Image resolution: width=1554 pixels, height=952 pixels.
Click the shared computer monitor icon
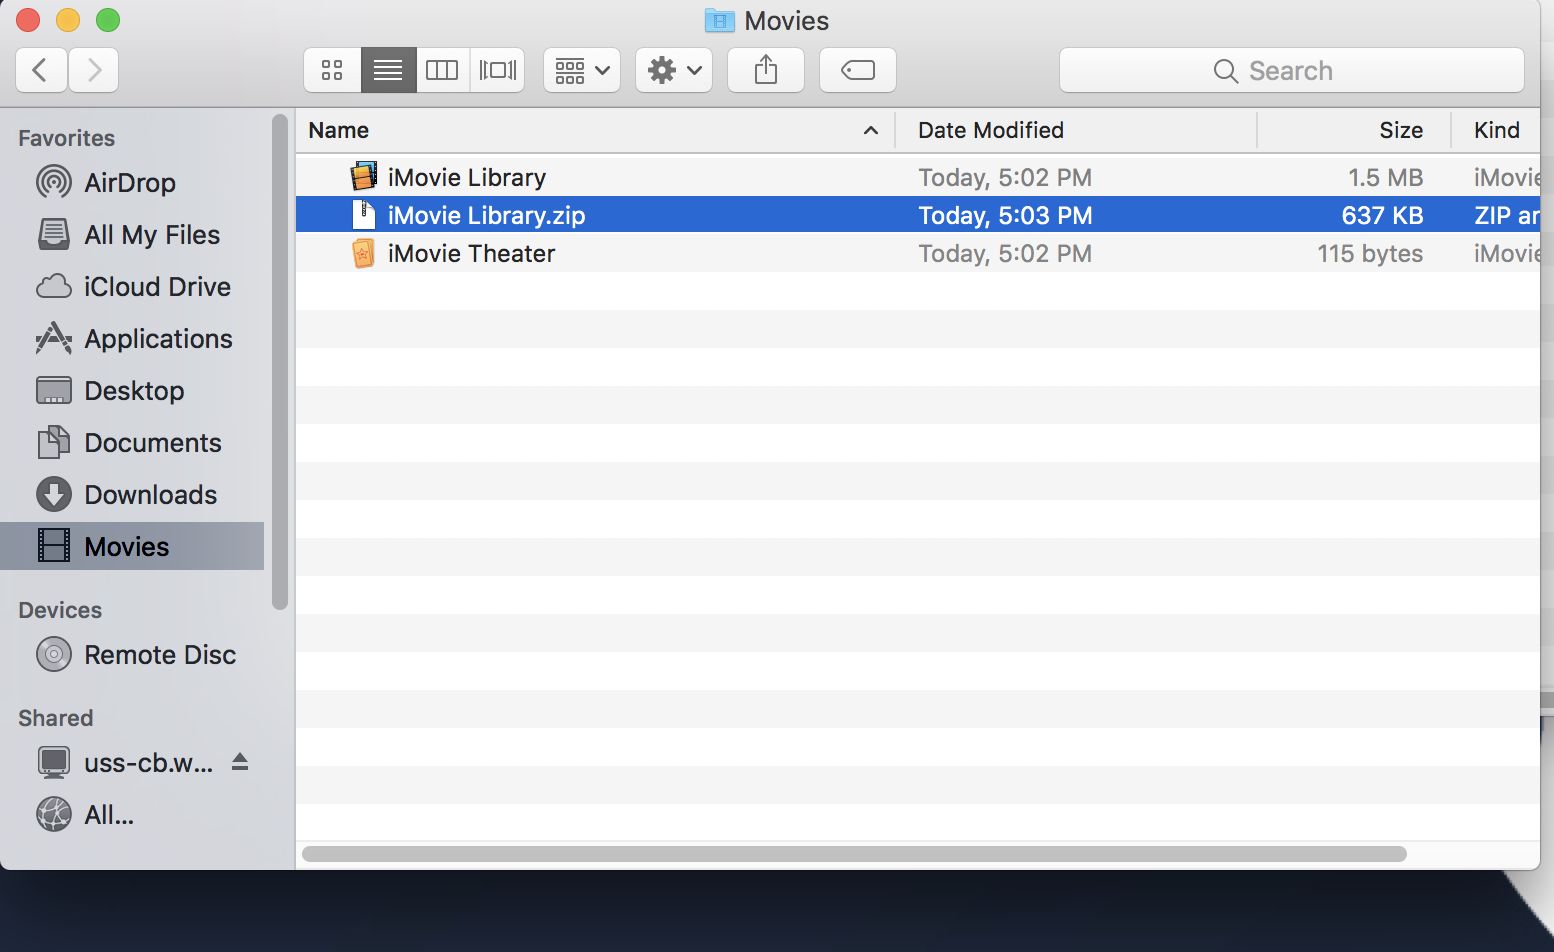pos(54,763)
